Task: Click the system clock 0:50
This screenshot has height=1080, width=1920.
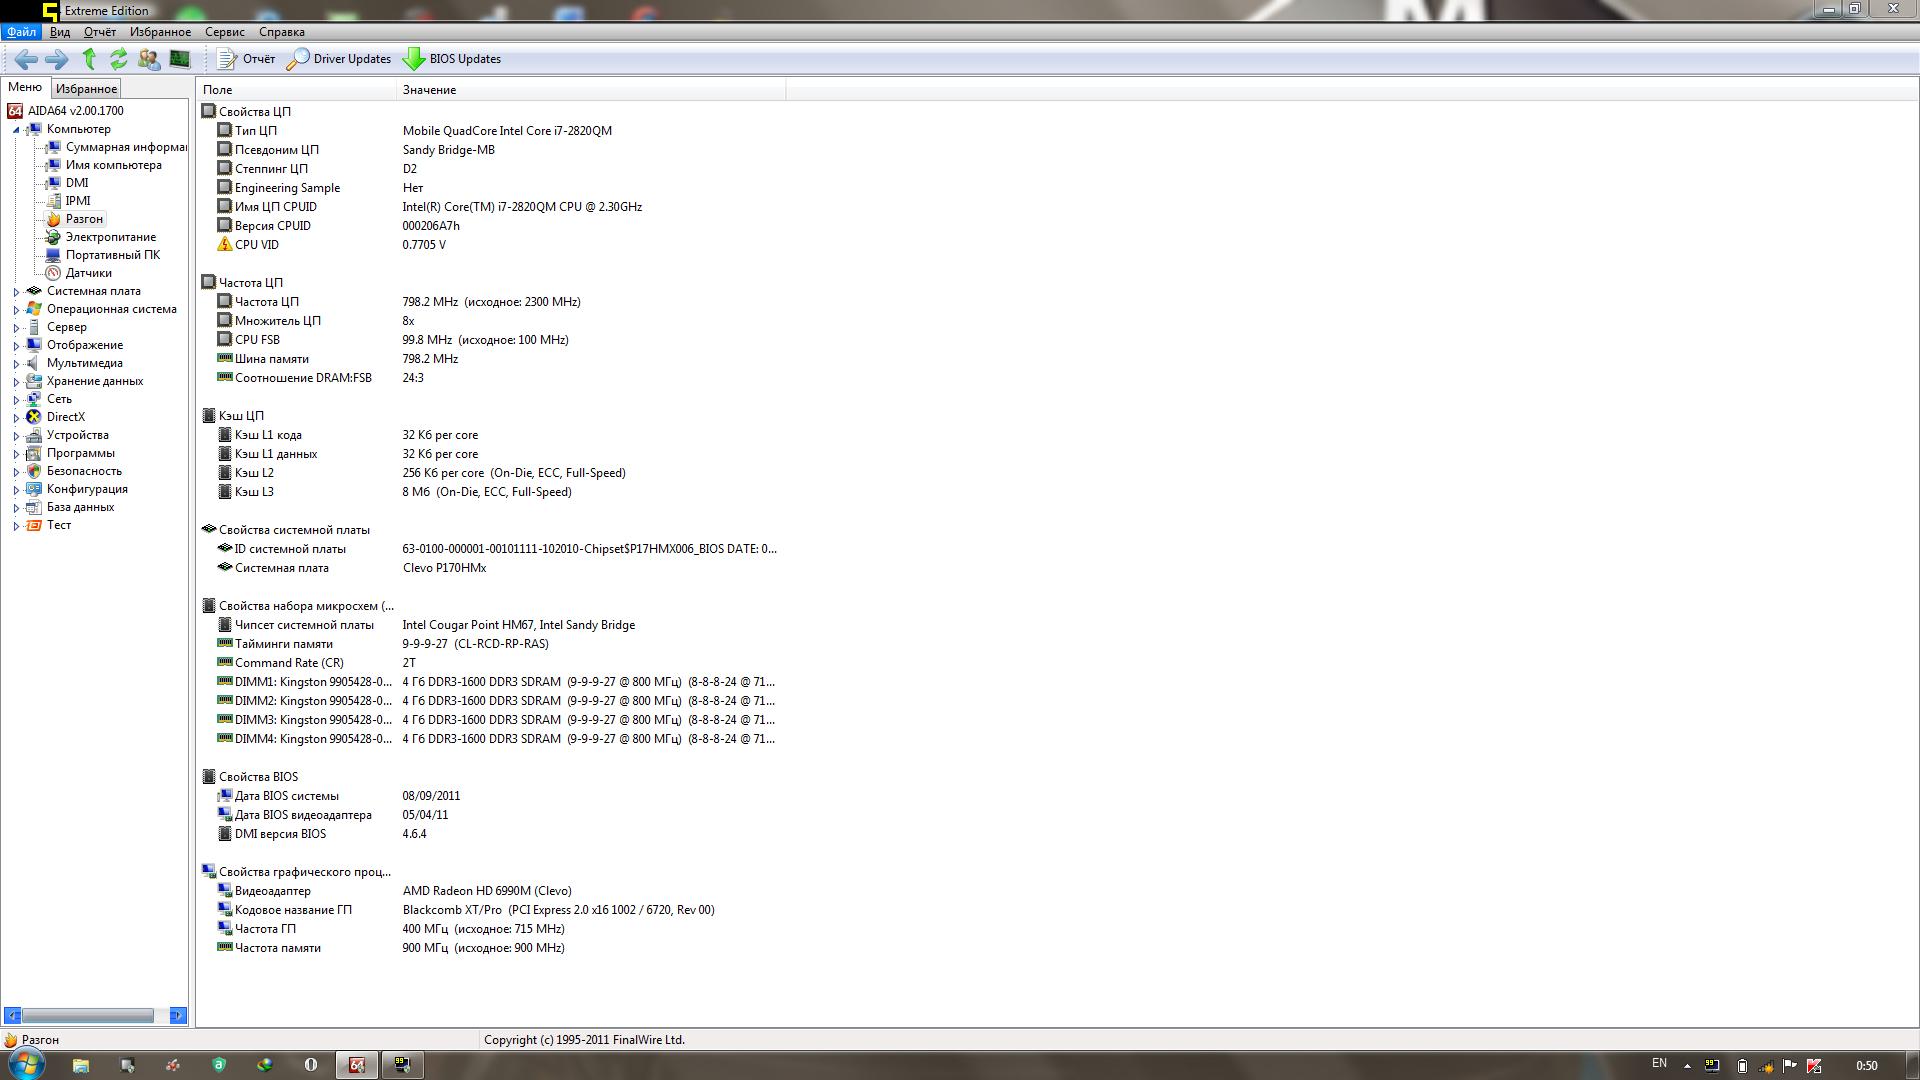Action: point(1866,1066)
